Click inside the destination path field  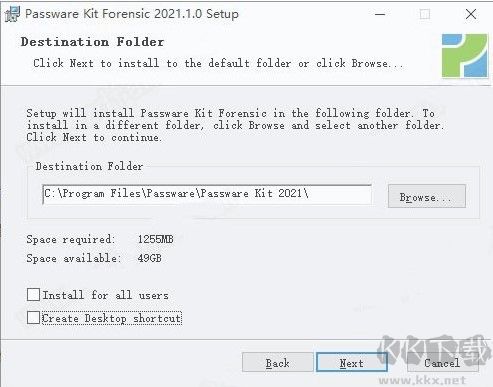[x=207, y=194]
